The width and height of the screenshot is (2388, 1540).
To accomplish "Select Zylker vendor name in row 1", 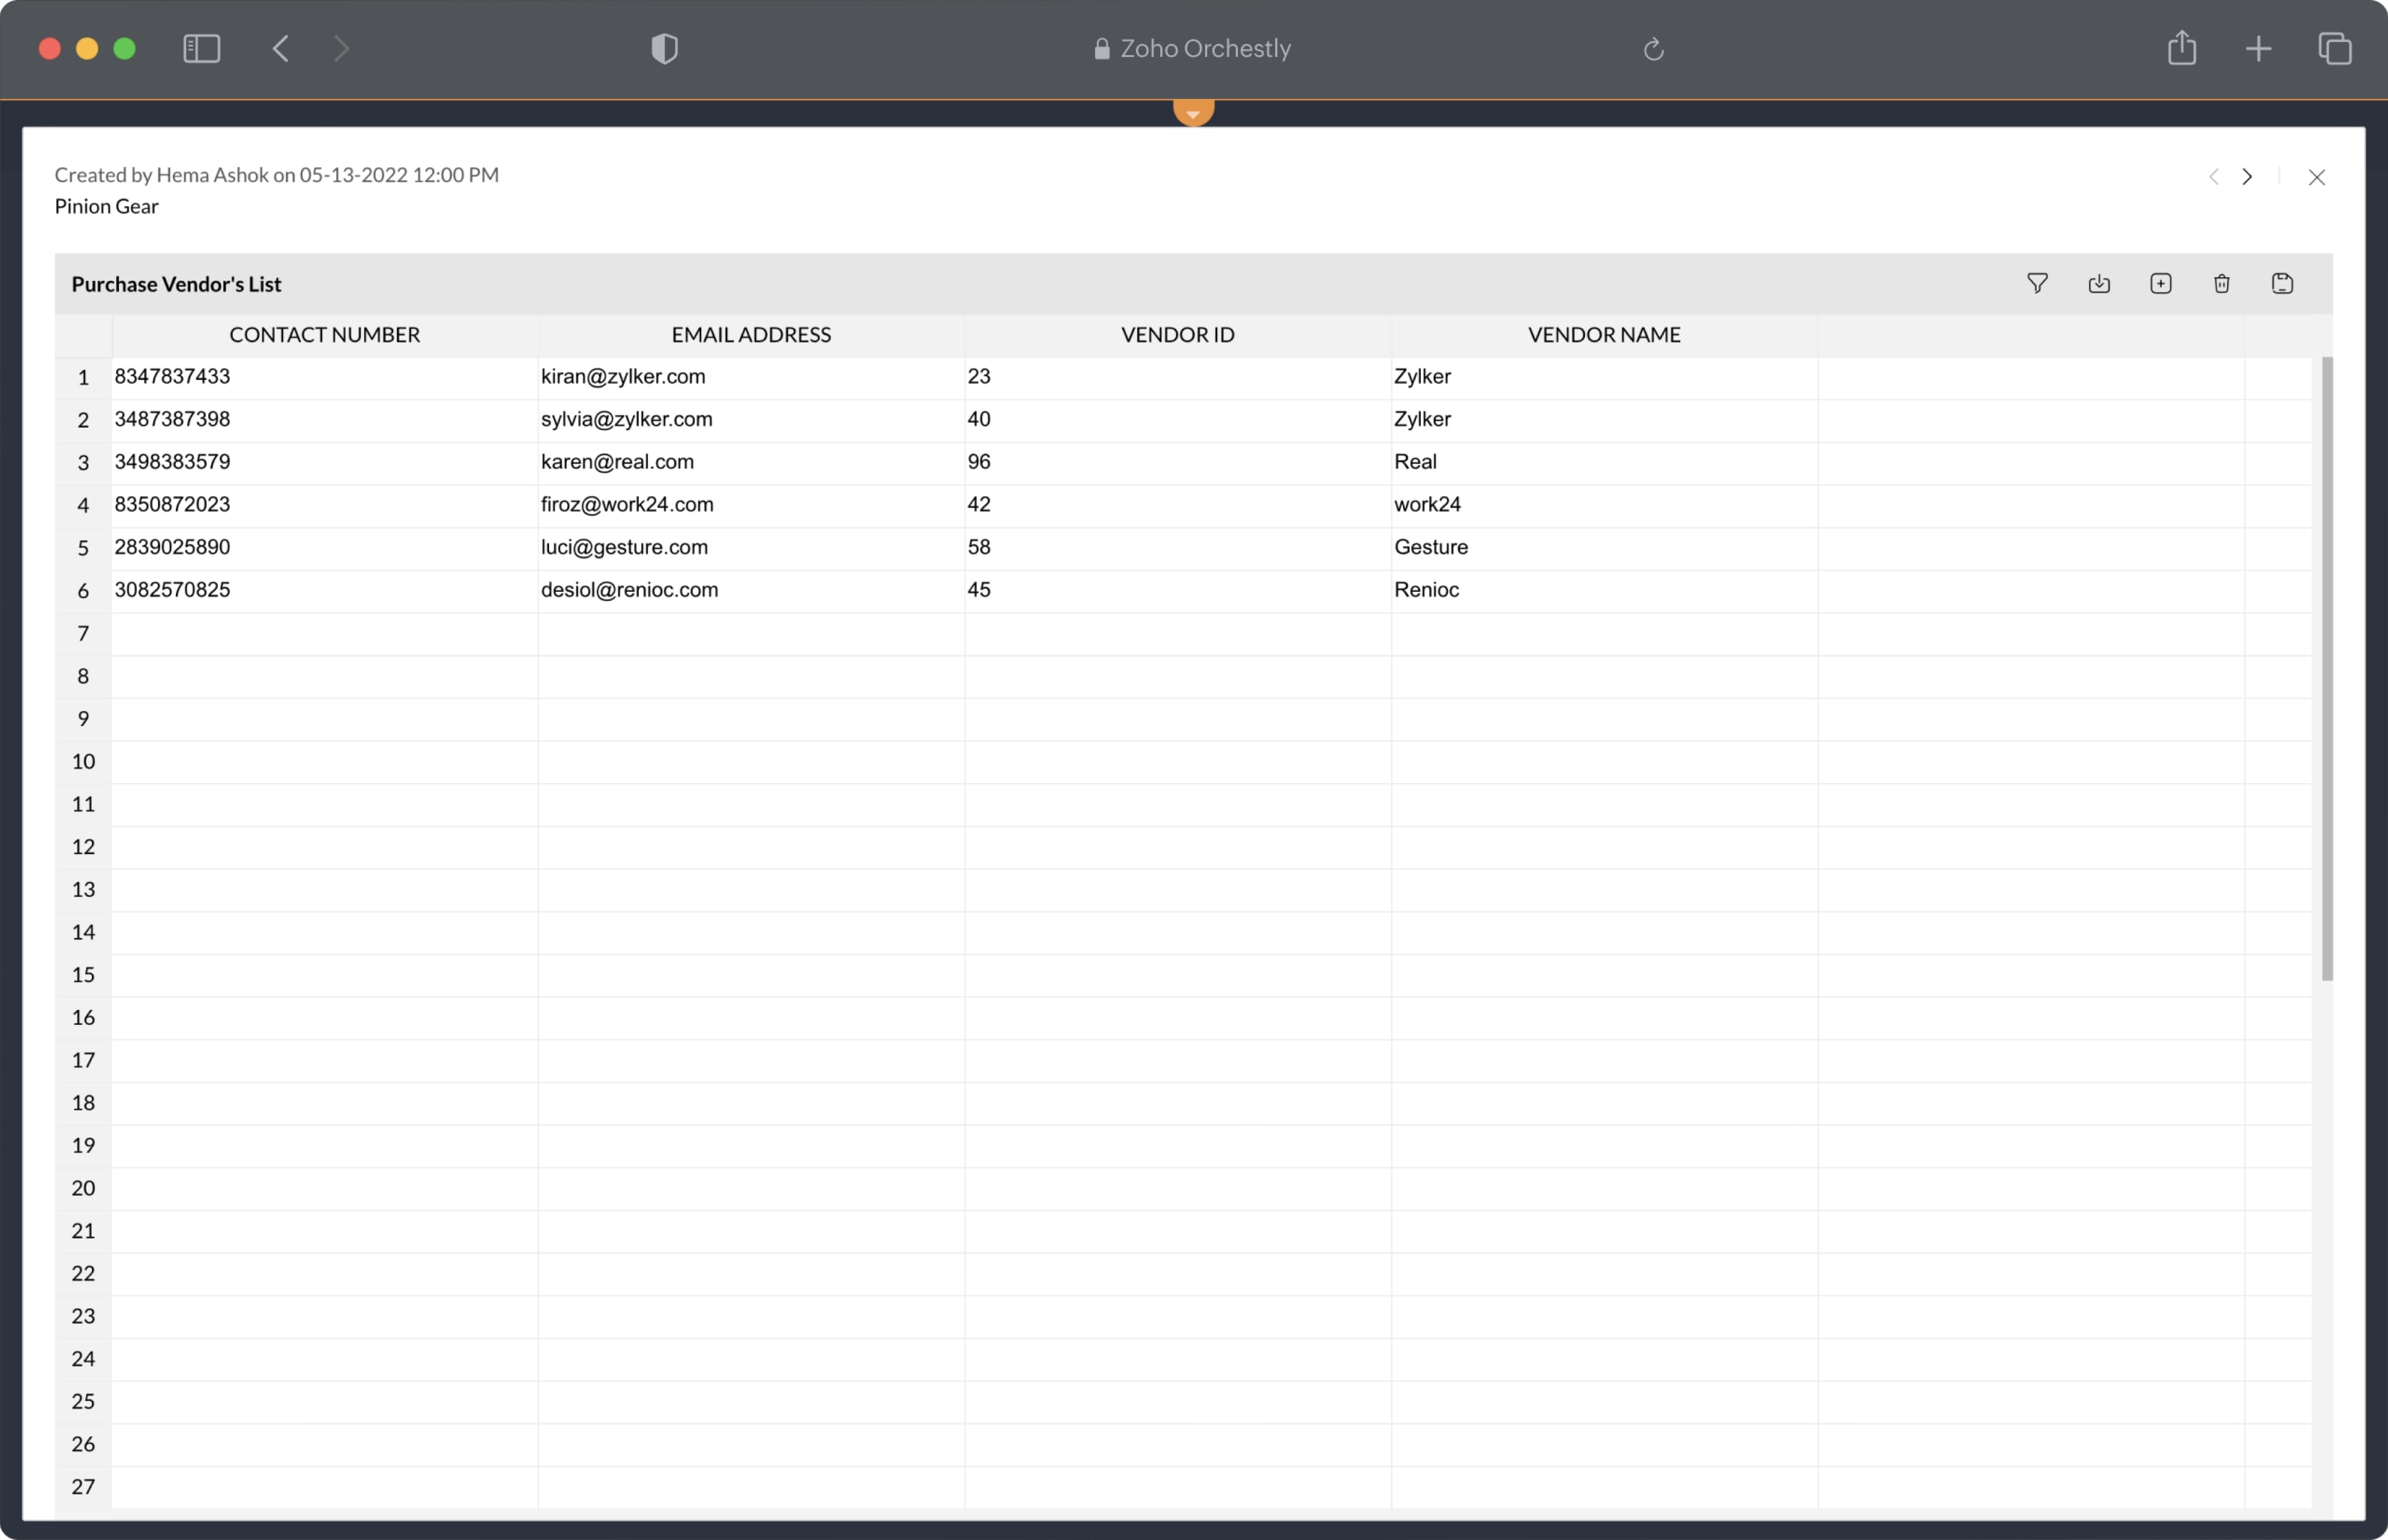I will tap(1604, 377).
